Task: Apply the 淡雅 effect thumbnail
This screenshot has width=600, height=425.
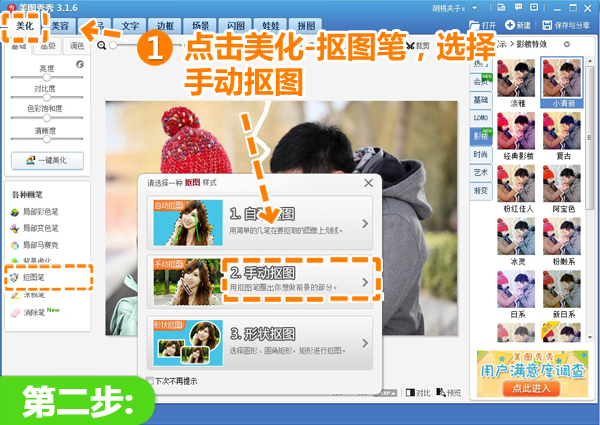Action: click(516, 78)
